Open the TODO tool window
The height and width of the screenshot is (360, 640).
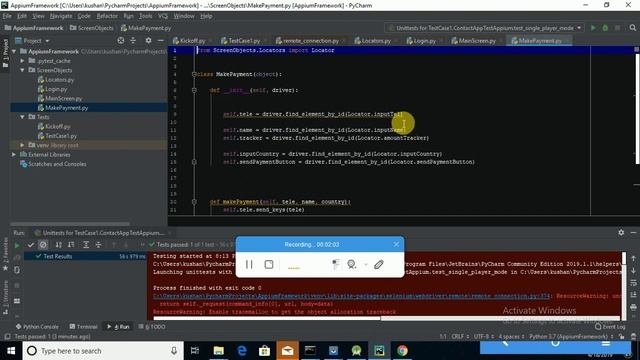click(152, 327)
